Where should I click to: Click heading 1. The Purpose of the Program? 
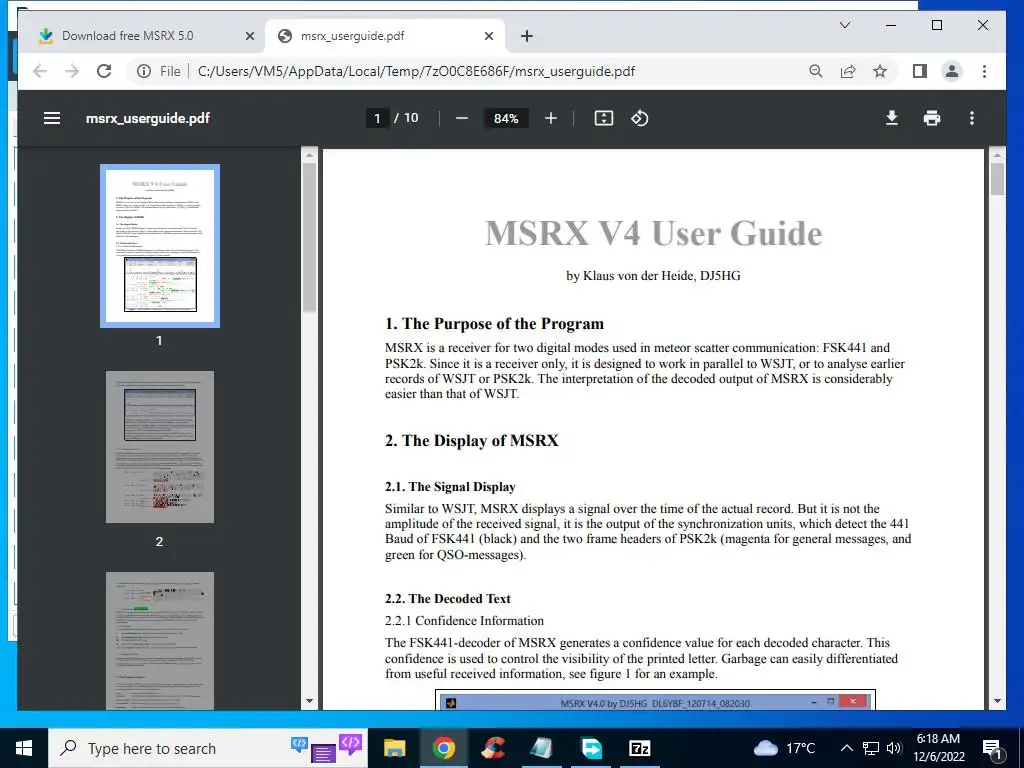pyautogui.click(x=494, y=324)
